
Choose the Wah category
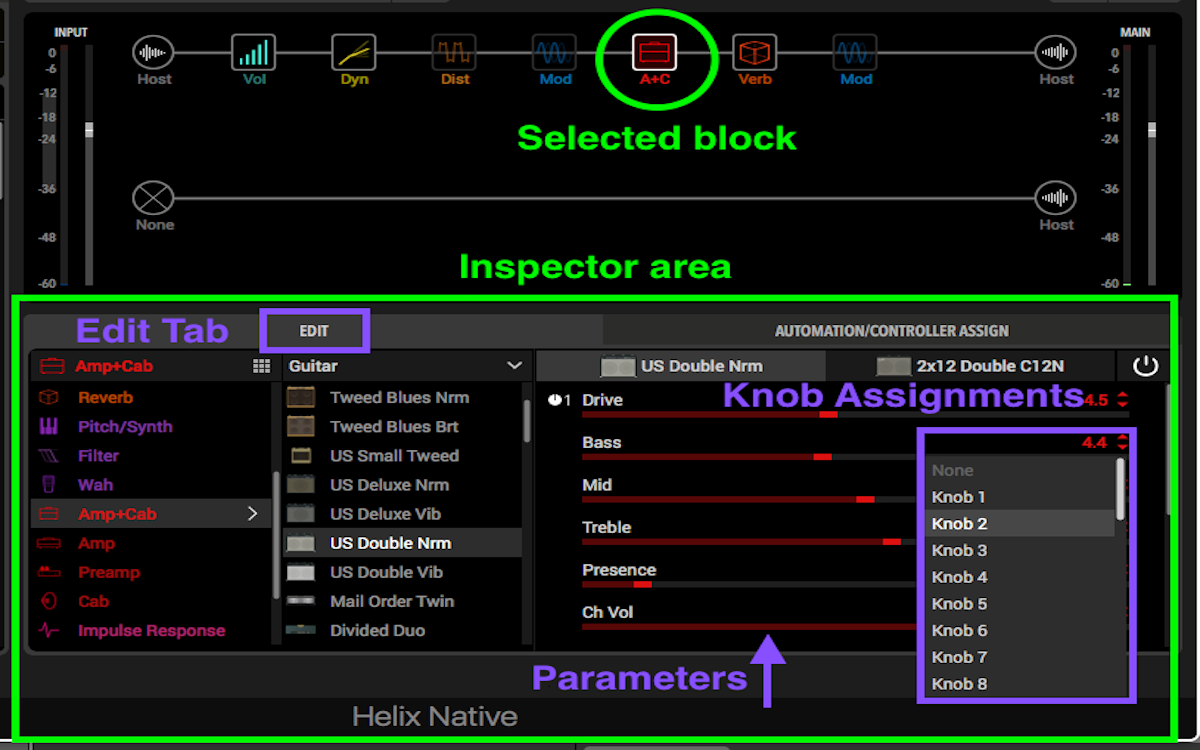click(x=151, y=485)
